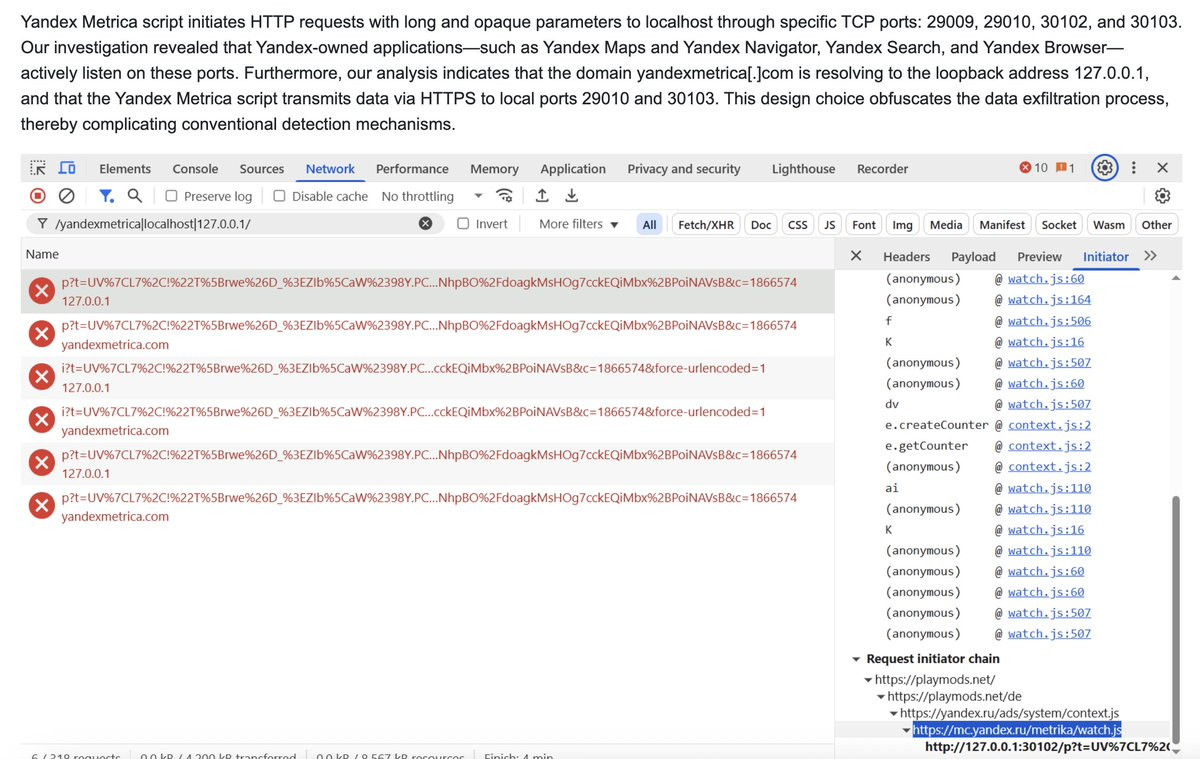The image size is (1200, 759).
Task: Collapse the yandex.ru/ads/system/context.js node
Action: 894,714
